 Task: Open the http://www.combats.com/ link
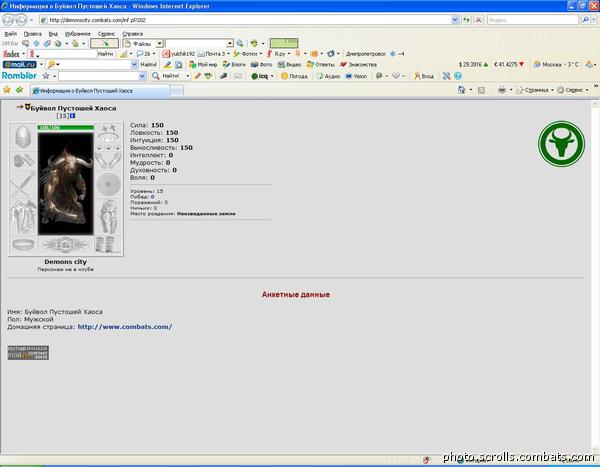125,327
